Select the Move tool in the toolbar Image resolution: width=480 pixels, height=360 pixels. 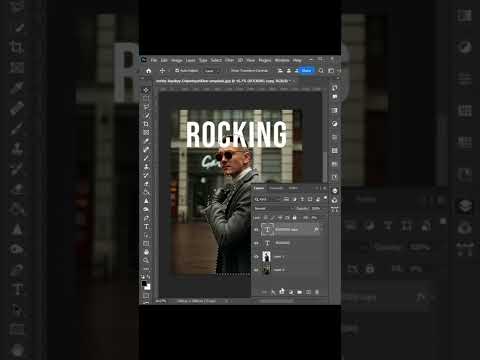click(x=146, y=90)
